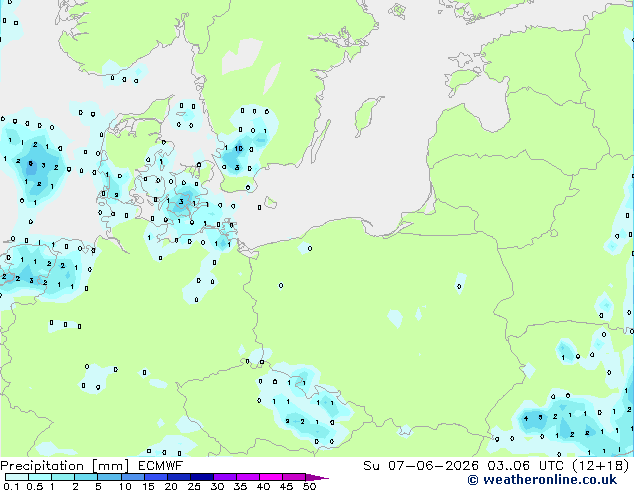Click the 30–35 mm purple legend swatch
Viewport: 634px width, 490px height.
coord(224,477)
